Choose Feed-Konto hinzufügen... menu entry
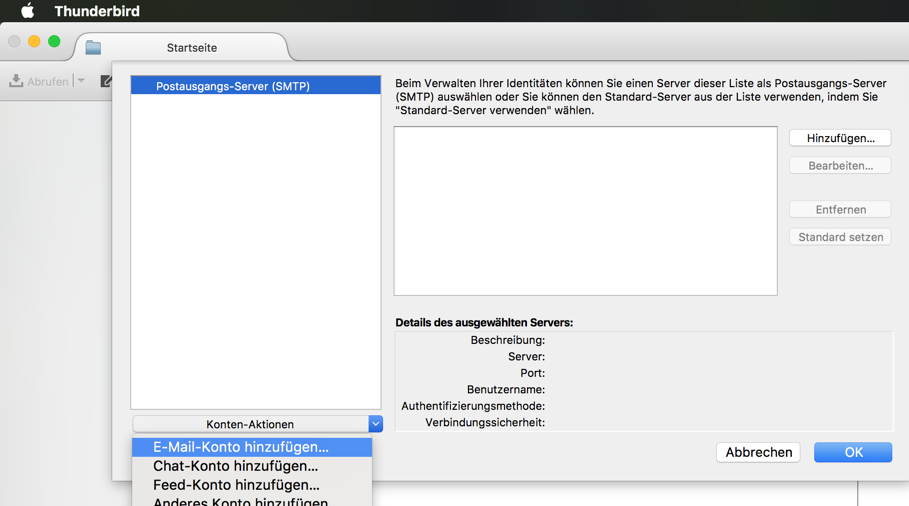The width and height of the screenshot is (909, 506). [x=252, y=485]
